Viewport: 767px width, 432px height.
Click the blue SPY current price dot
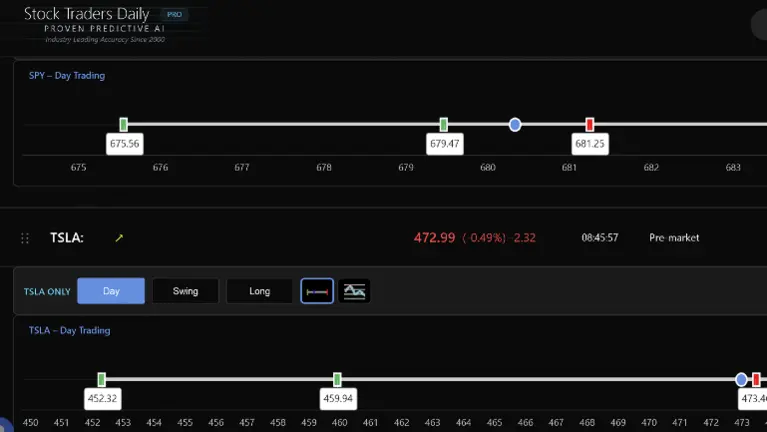click(x=515, y=125)
